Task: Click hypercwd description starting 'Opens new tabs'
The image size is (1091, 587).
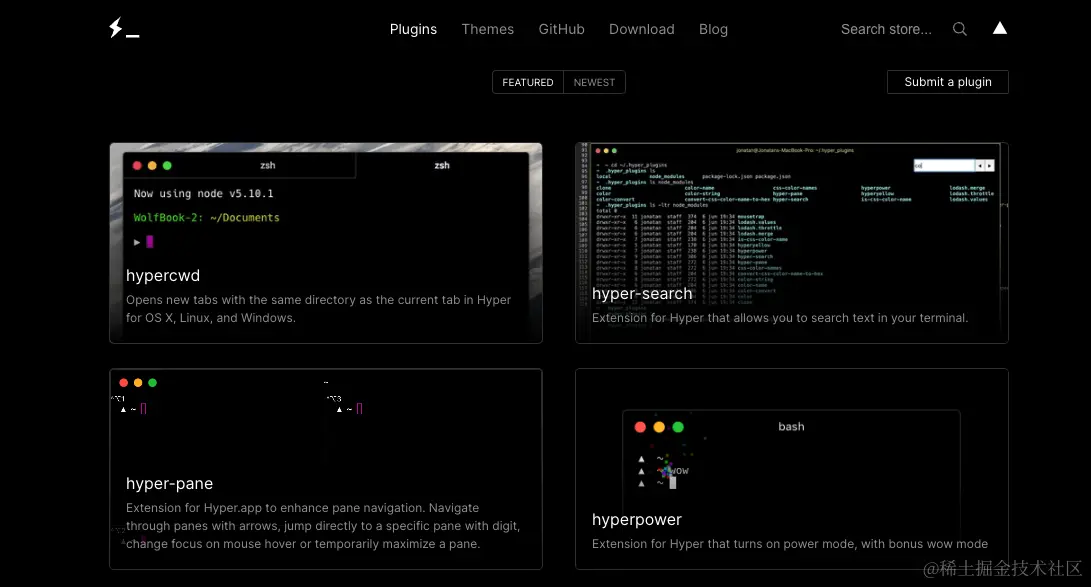Action: pyautogui.click(x=319, y=309)
